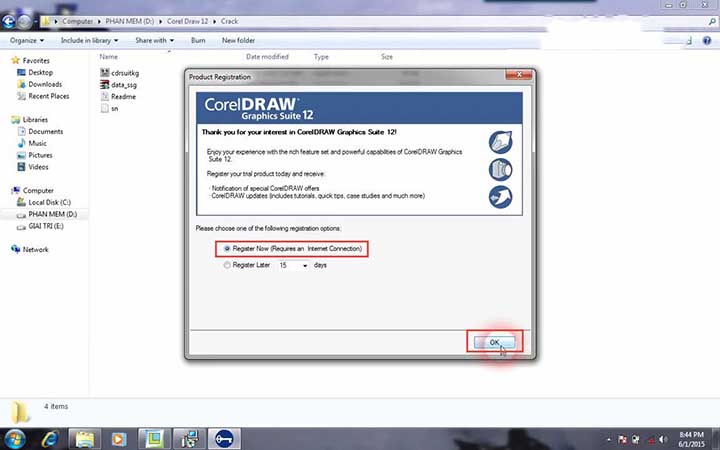Viewport: 720px width, 450px height.
Task: Open the days dropdown showing 15
Action: [294, 265]
